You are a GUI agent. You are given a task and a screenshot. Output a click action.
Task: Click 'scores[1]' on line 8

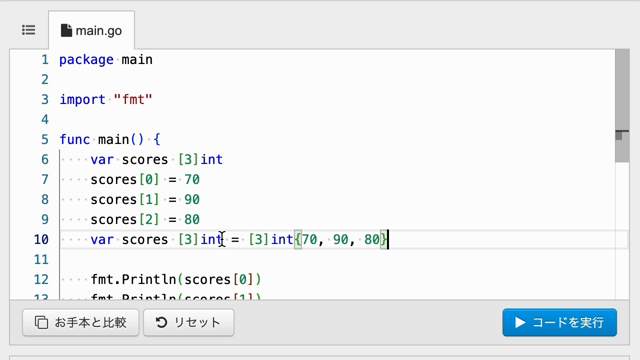point(125,200)
